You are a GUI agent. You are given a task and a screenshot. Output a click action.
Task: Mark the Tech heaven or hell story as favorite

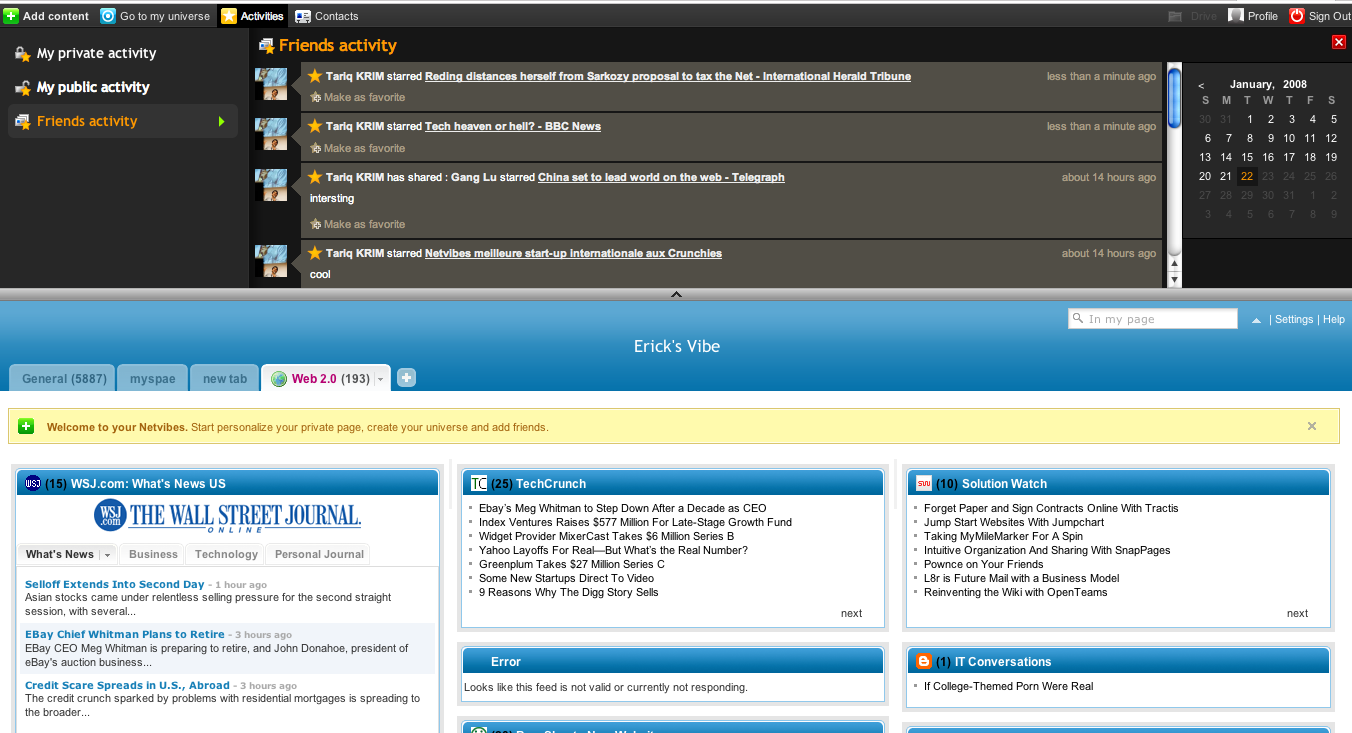(x=358, y=148)
